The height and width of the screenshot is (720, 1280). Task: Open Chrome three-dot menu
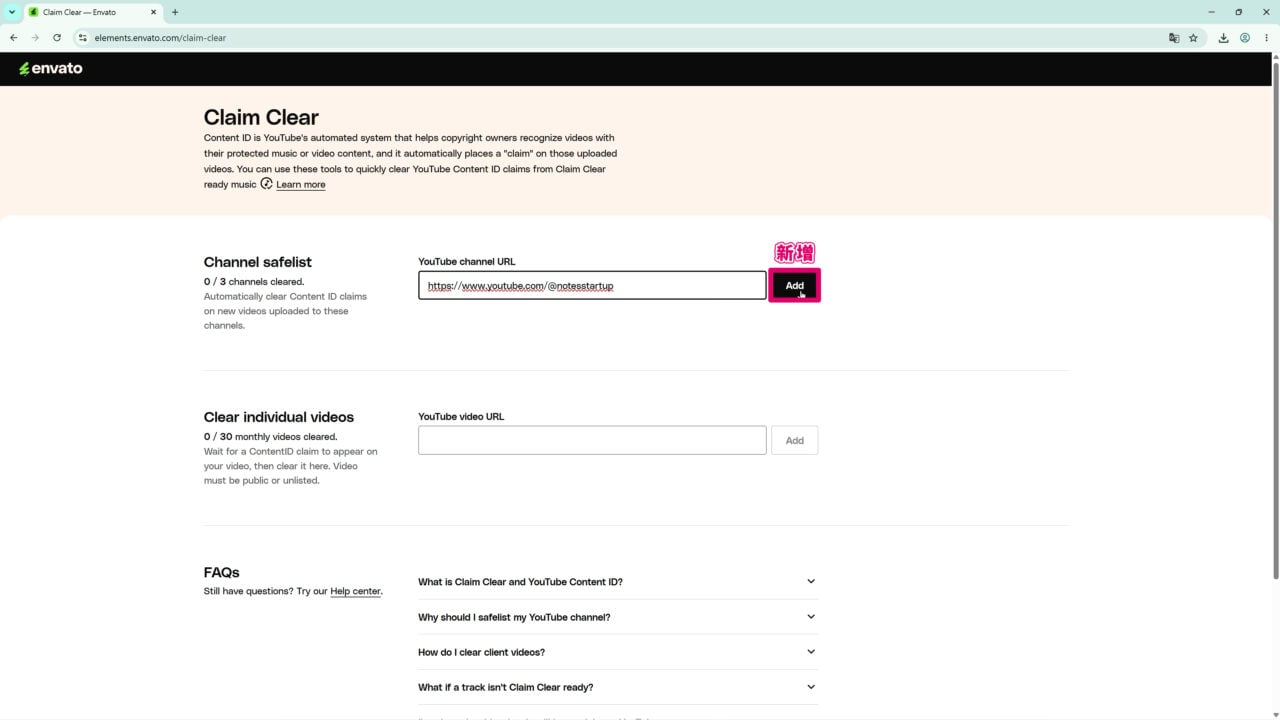coord(1266,38)
